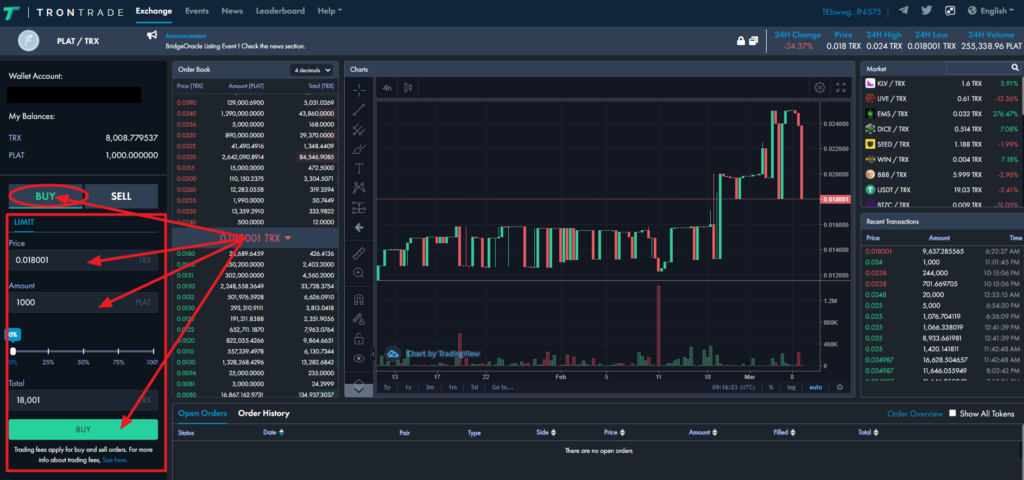Select the brush drawing tool
The image size is (1024, 480).
coord(359,149)
